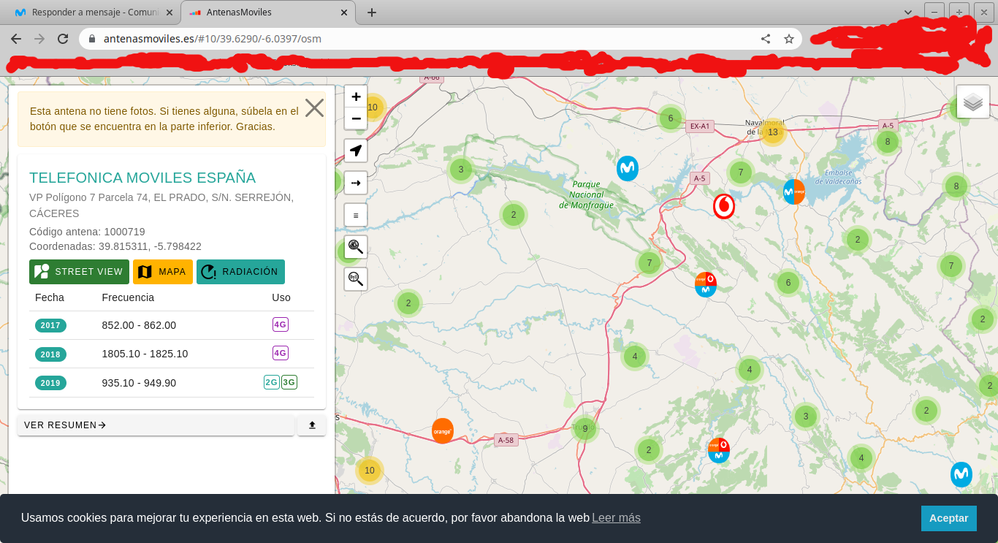This screenshot has width=998, height=543.
Task: Open Street View for this antenna
Action: [x=79, y=272]
